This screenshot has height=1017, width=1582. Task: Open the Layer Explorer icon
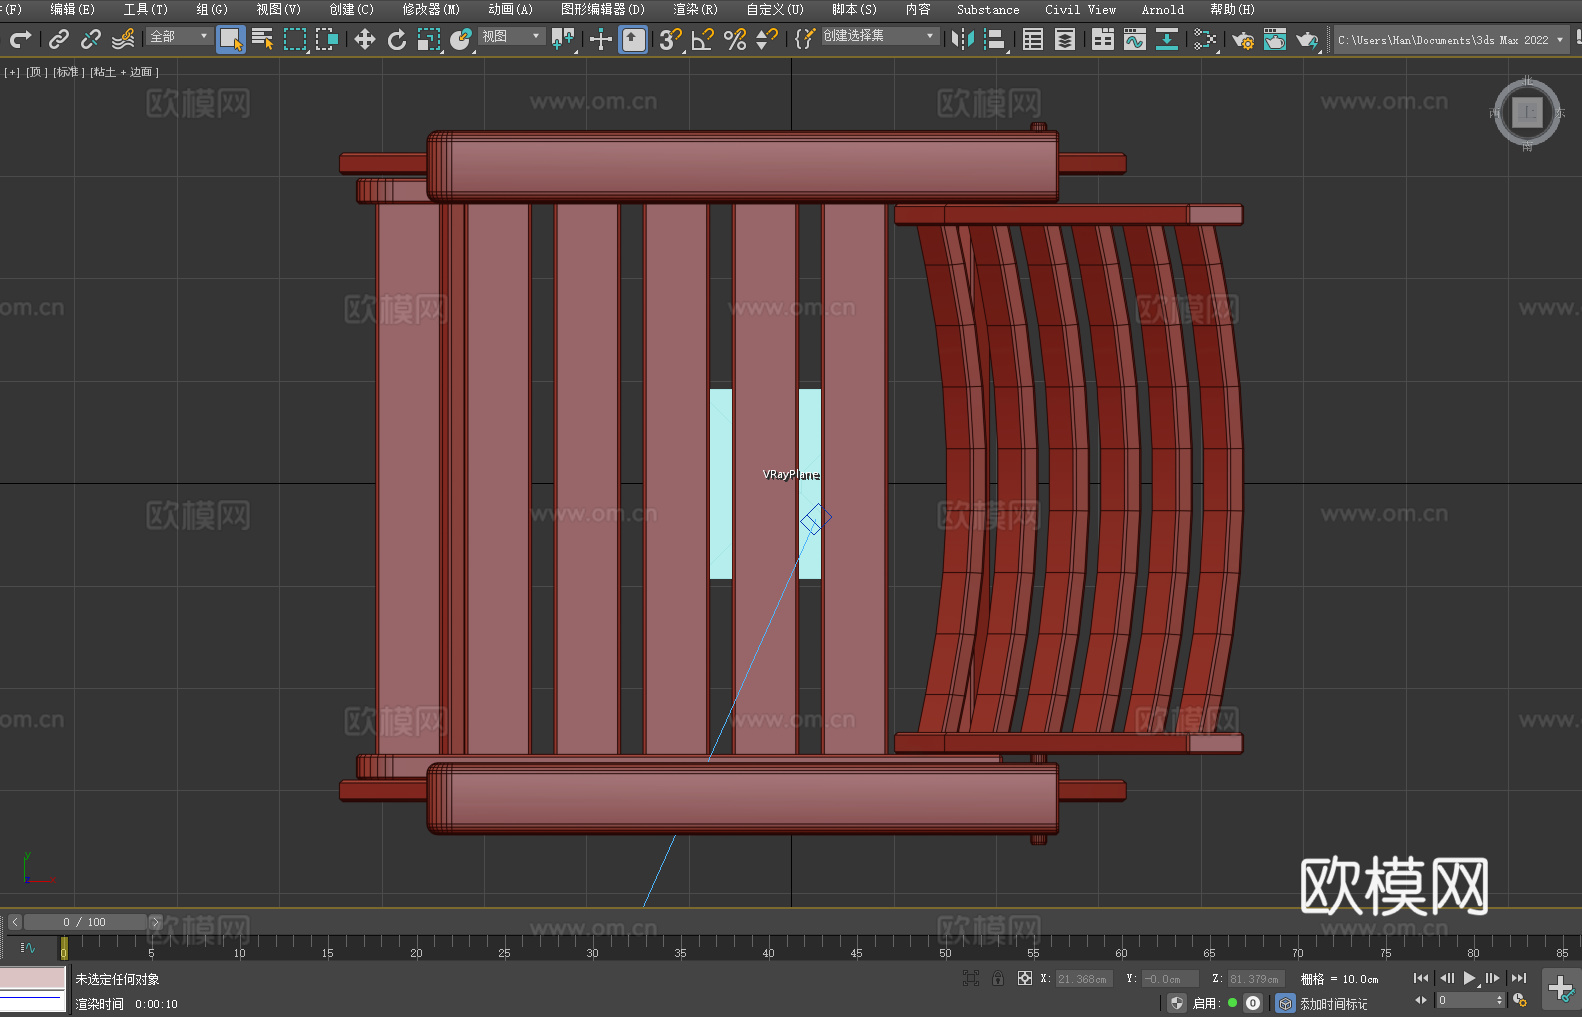(1065, 39)
